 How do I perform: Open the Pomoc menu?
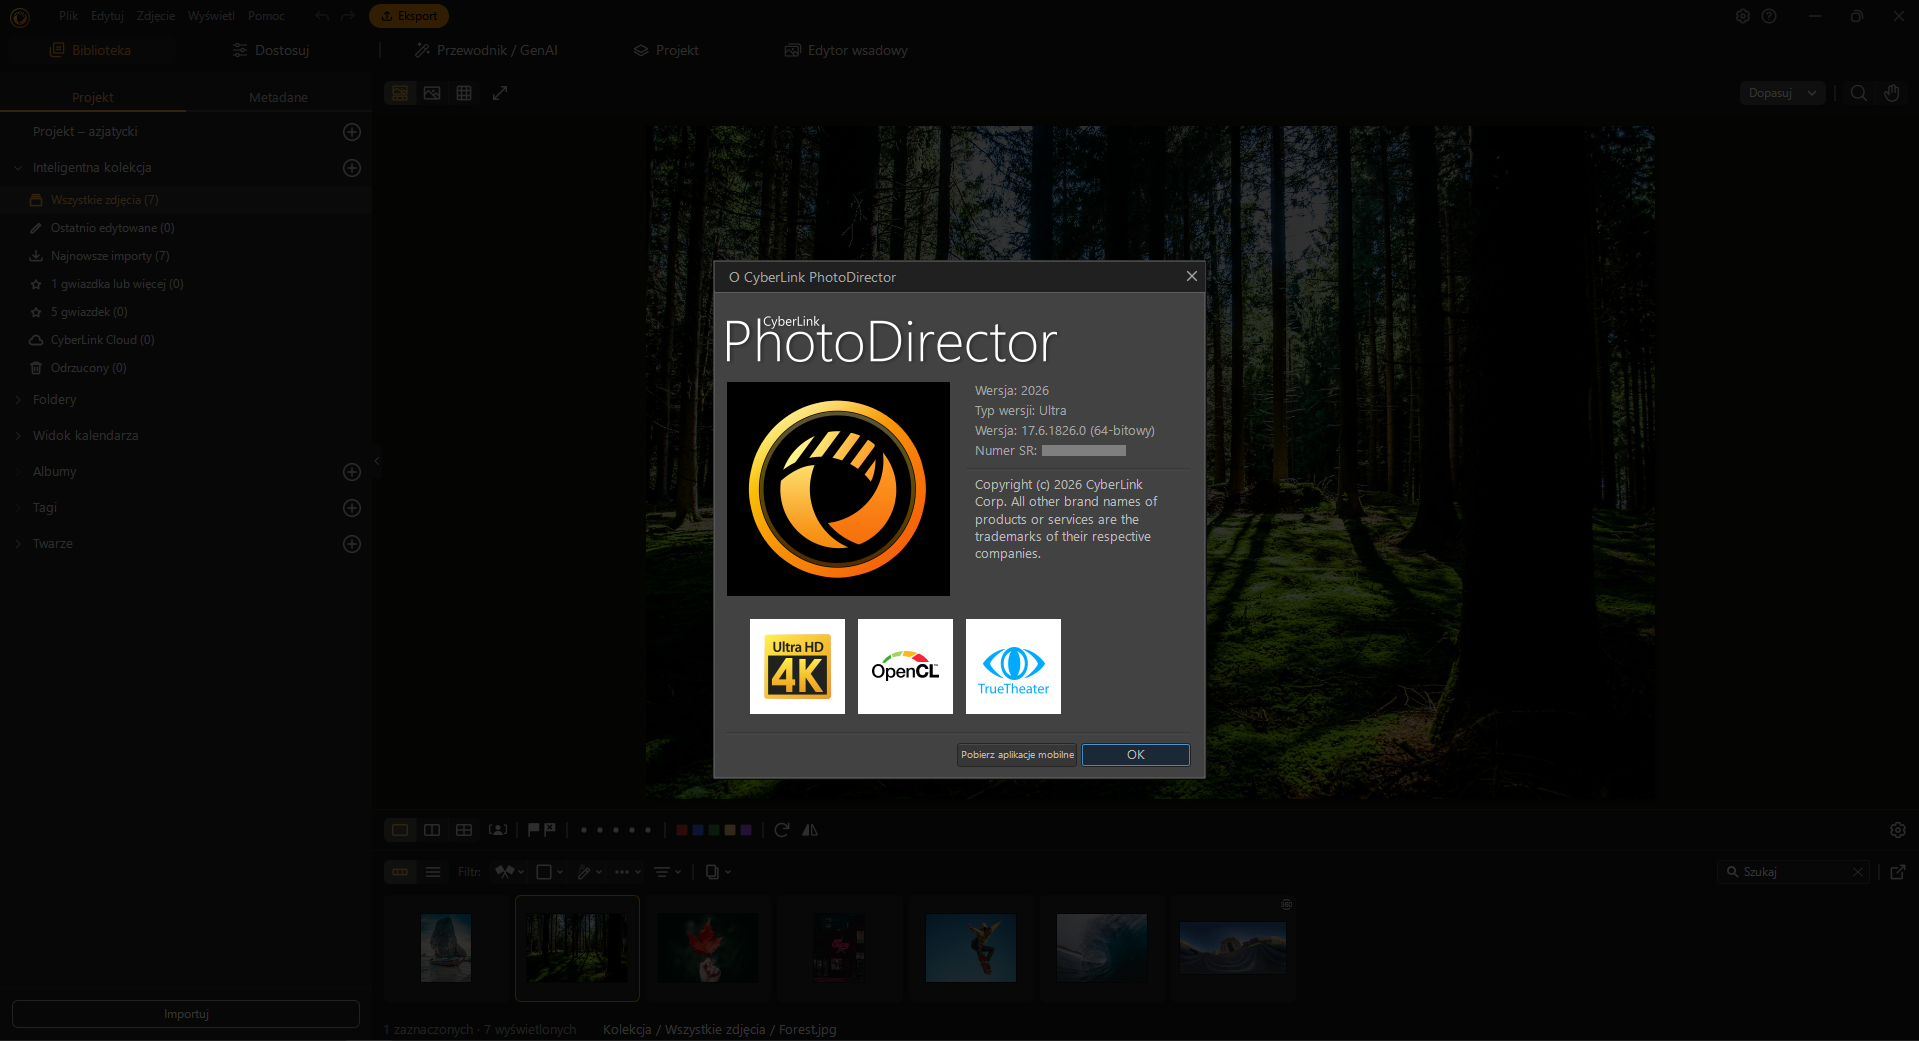tap(266, 16)
